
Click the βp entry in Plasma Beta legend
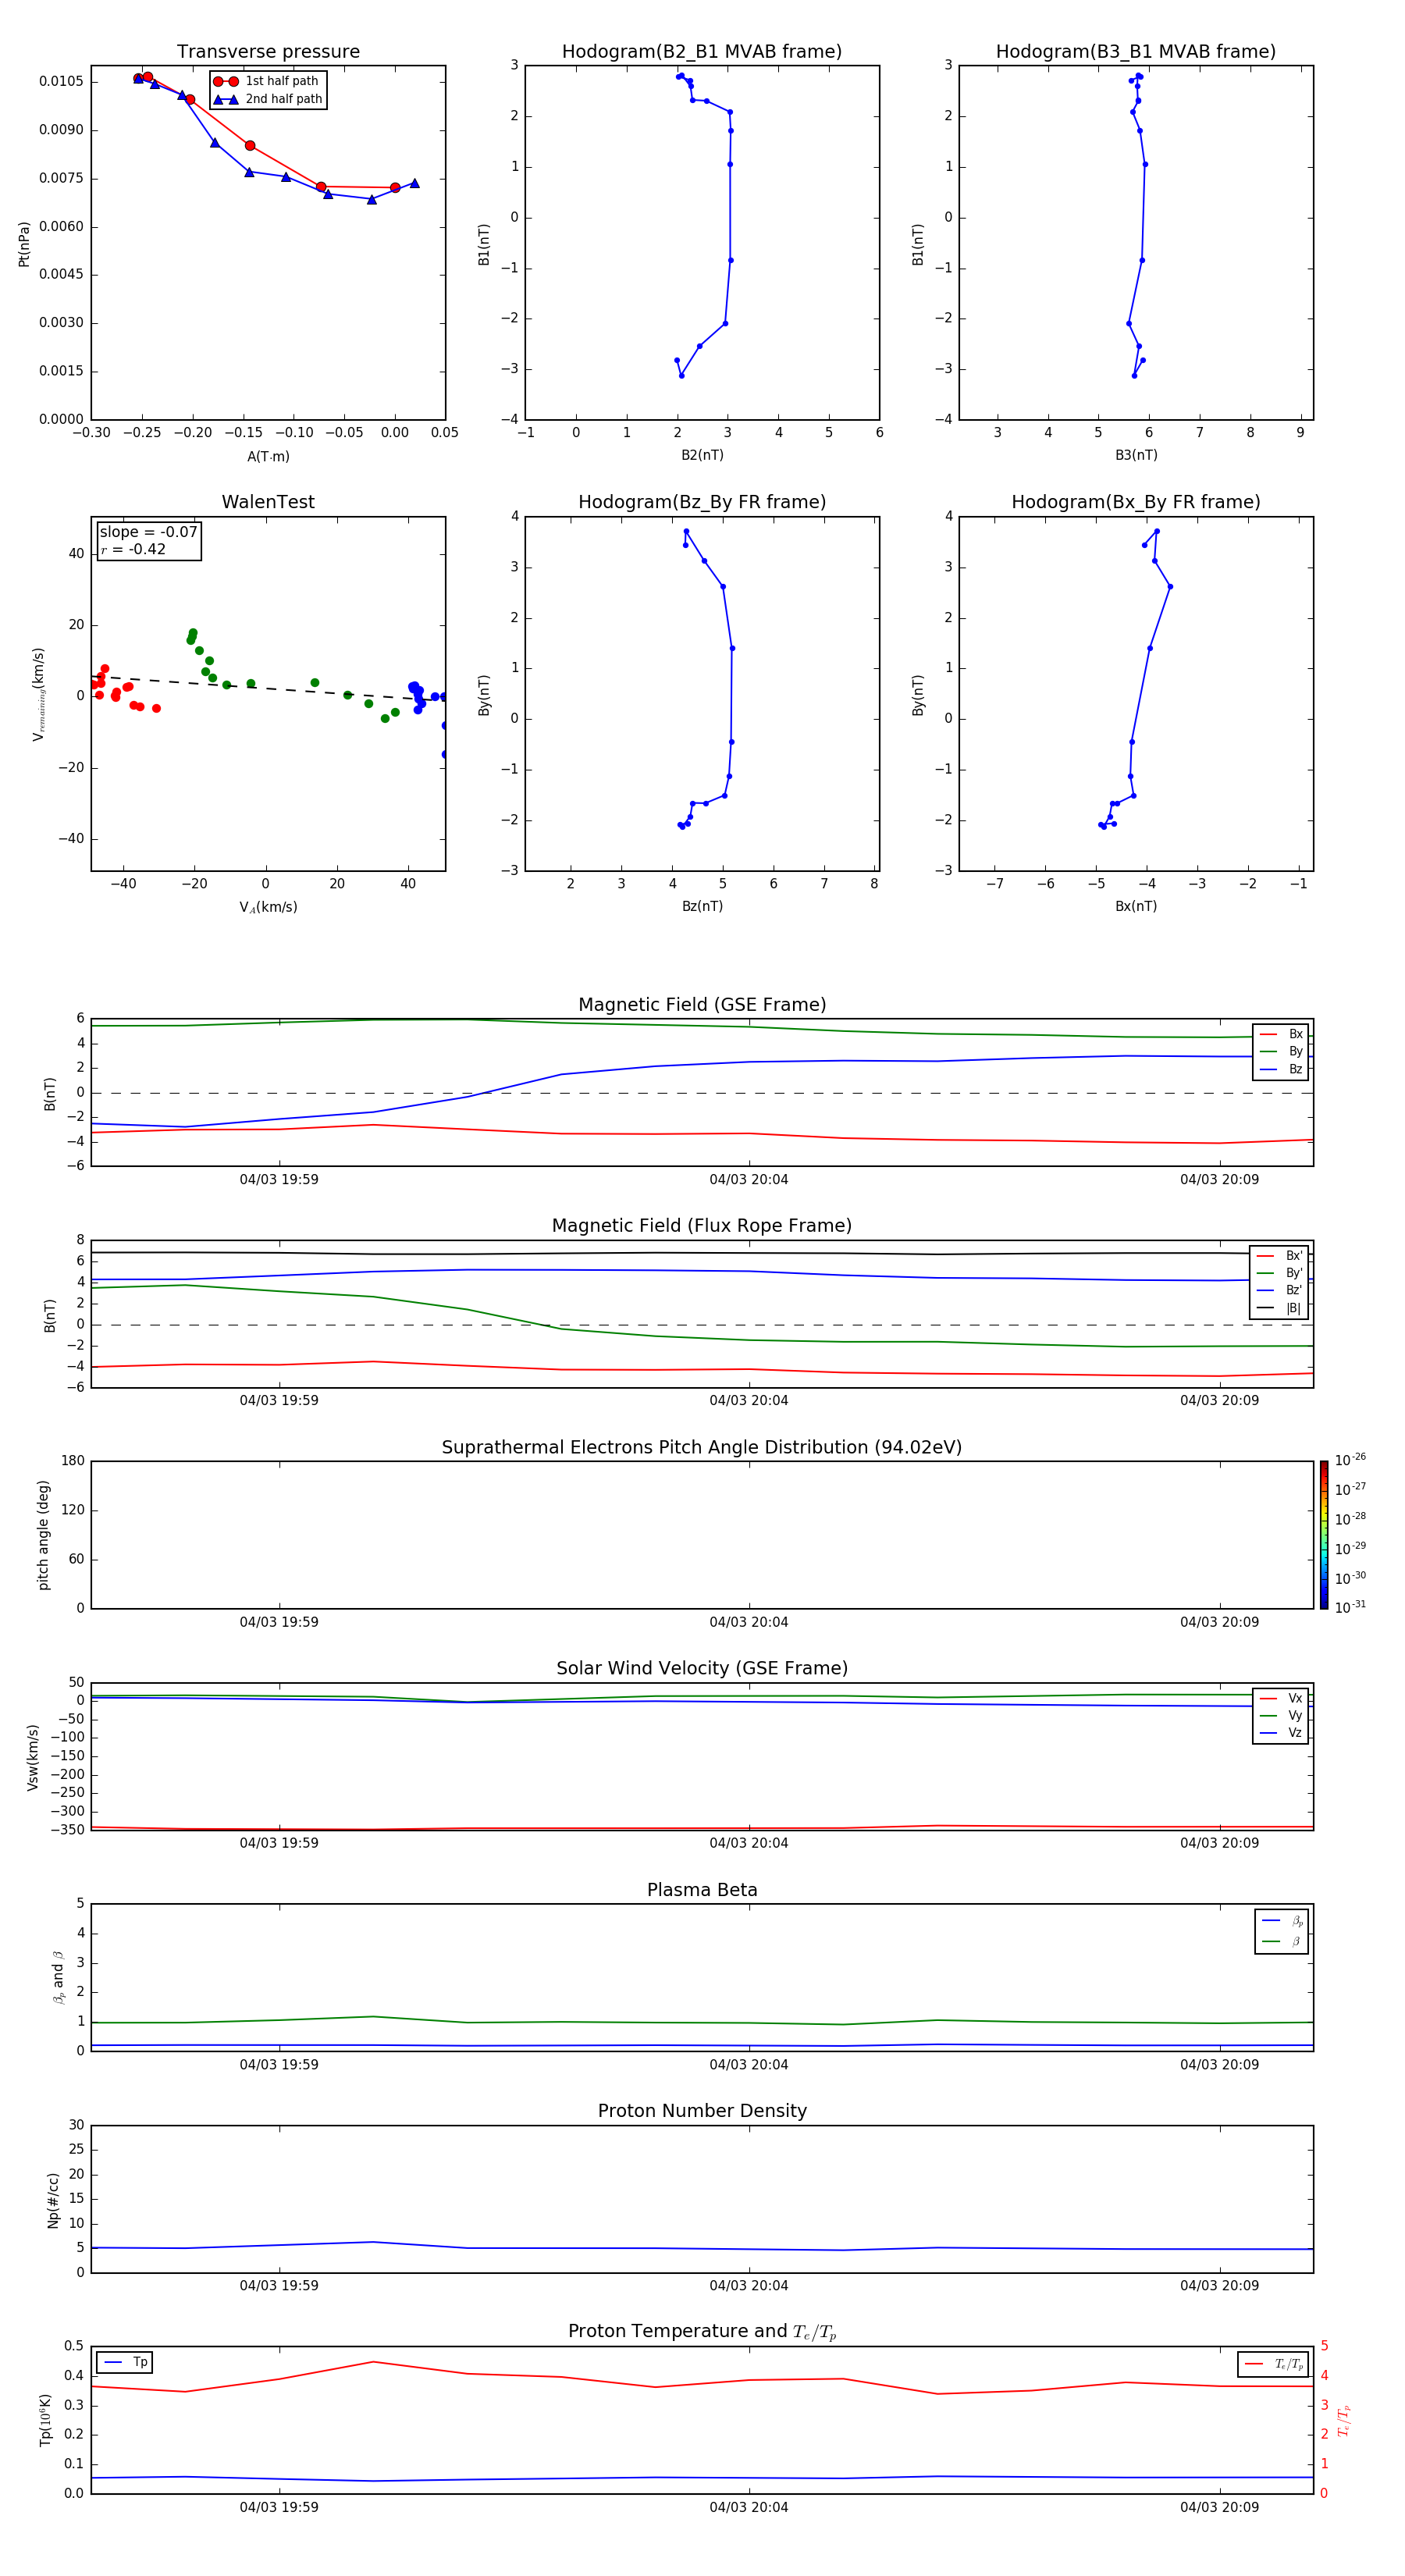coord(1282,1921)
